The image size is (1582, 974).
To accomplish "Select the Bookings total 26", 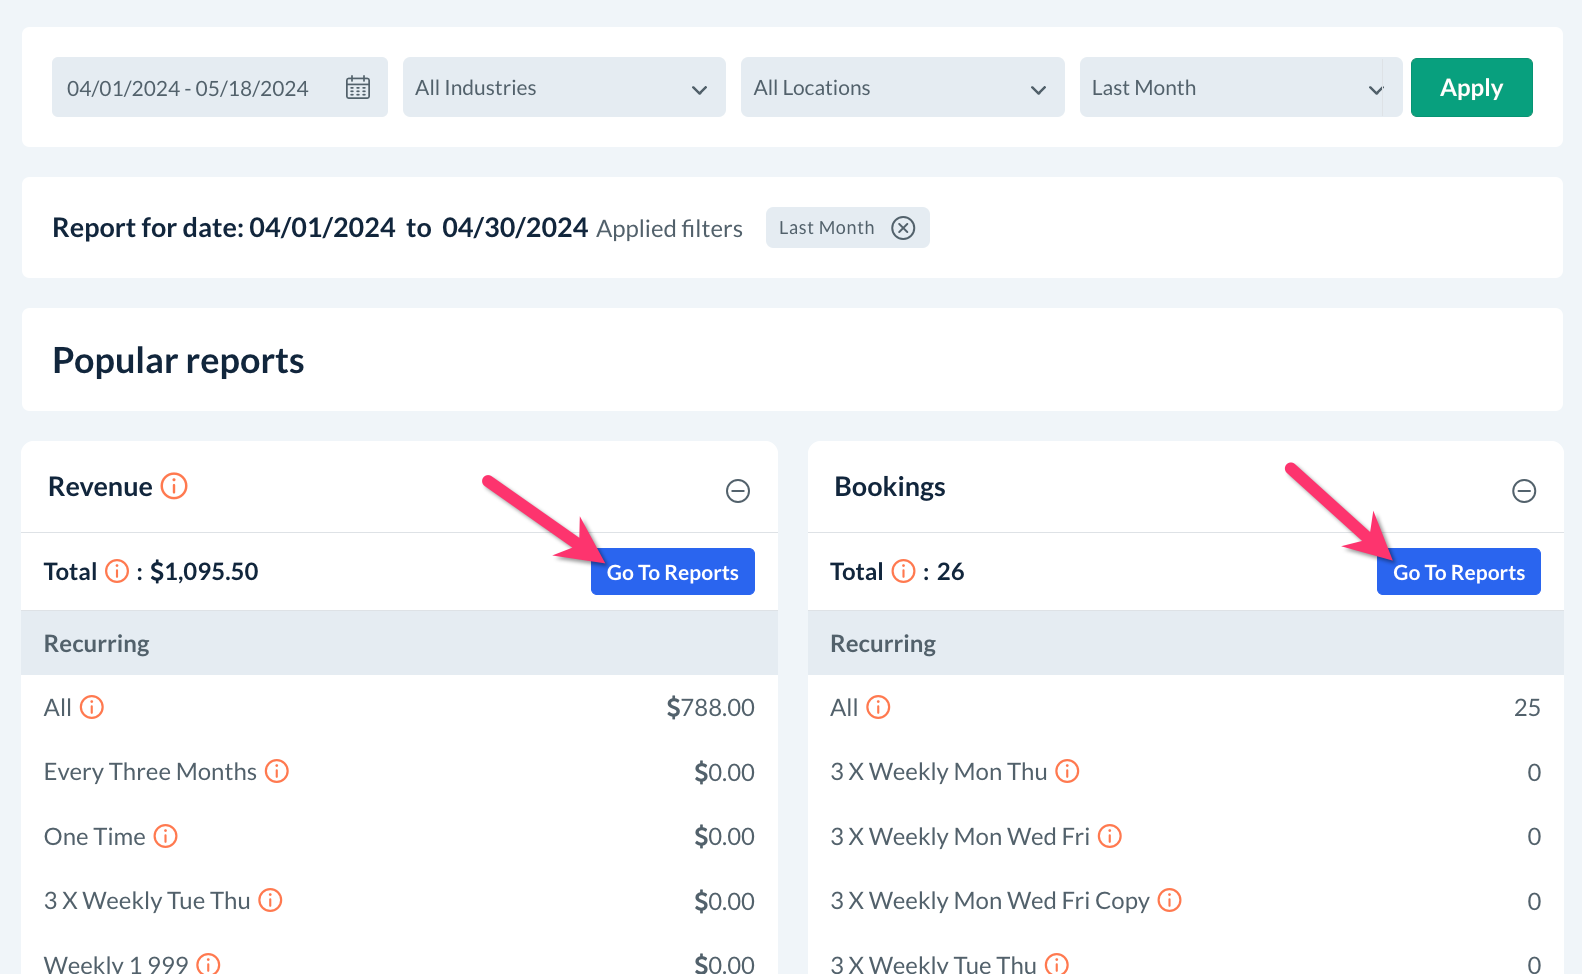I will [950, 572].
